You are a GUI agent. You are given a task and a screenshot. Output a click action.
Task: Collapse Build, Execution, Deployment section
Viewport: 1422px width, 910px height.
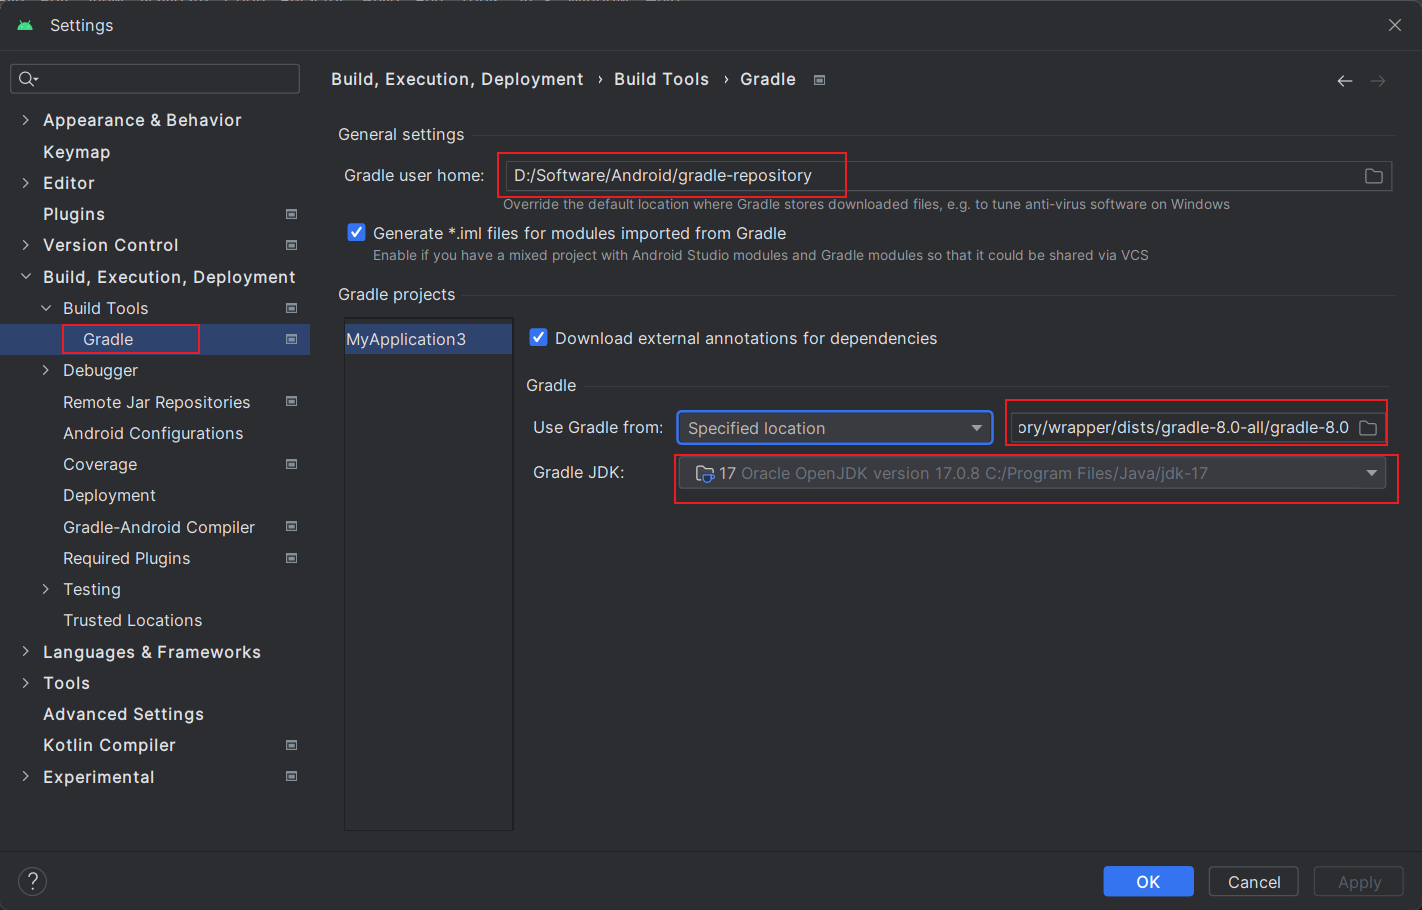(x=26, y=277)
